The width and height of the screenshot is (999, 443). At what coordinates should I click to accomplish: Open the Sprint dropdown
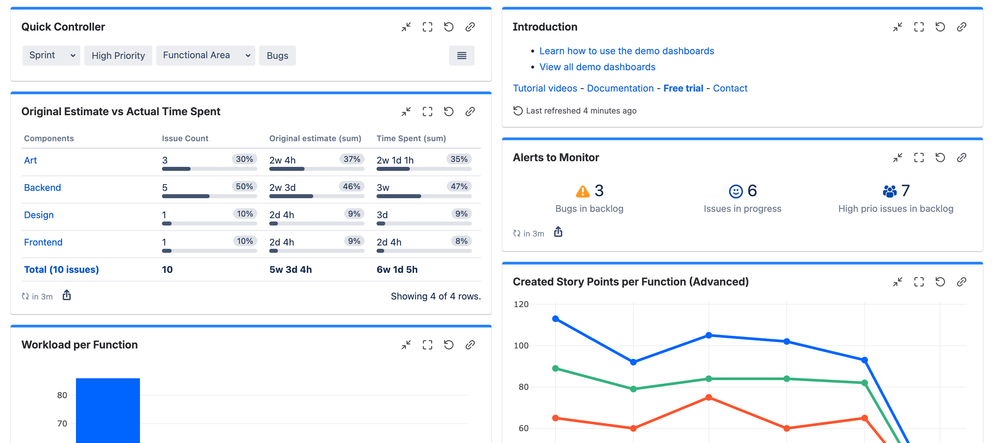click(51, 56)
